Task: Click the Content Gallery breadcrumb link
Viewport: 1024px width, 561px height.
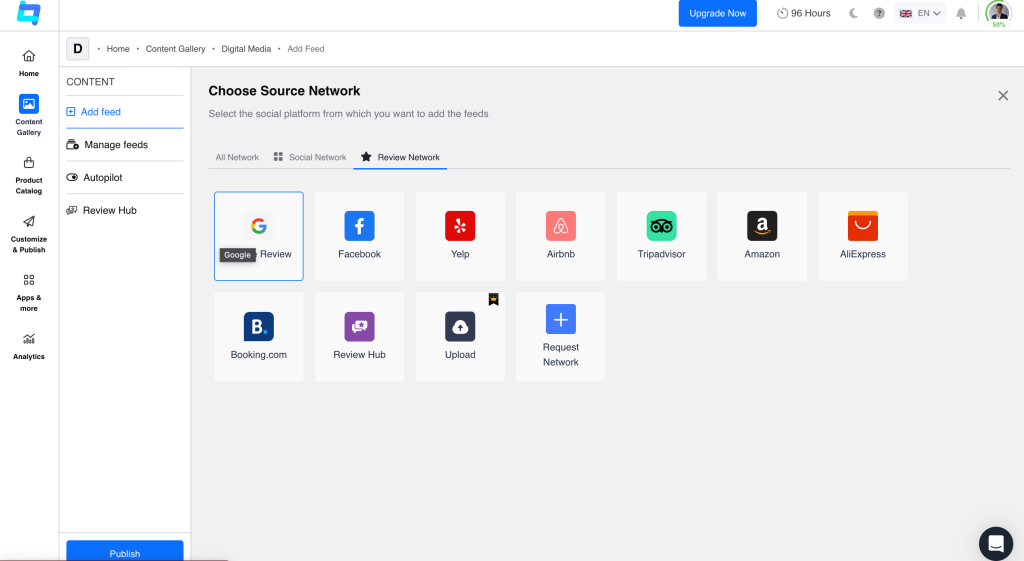Action: (175, 49)
